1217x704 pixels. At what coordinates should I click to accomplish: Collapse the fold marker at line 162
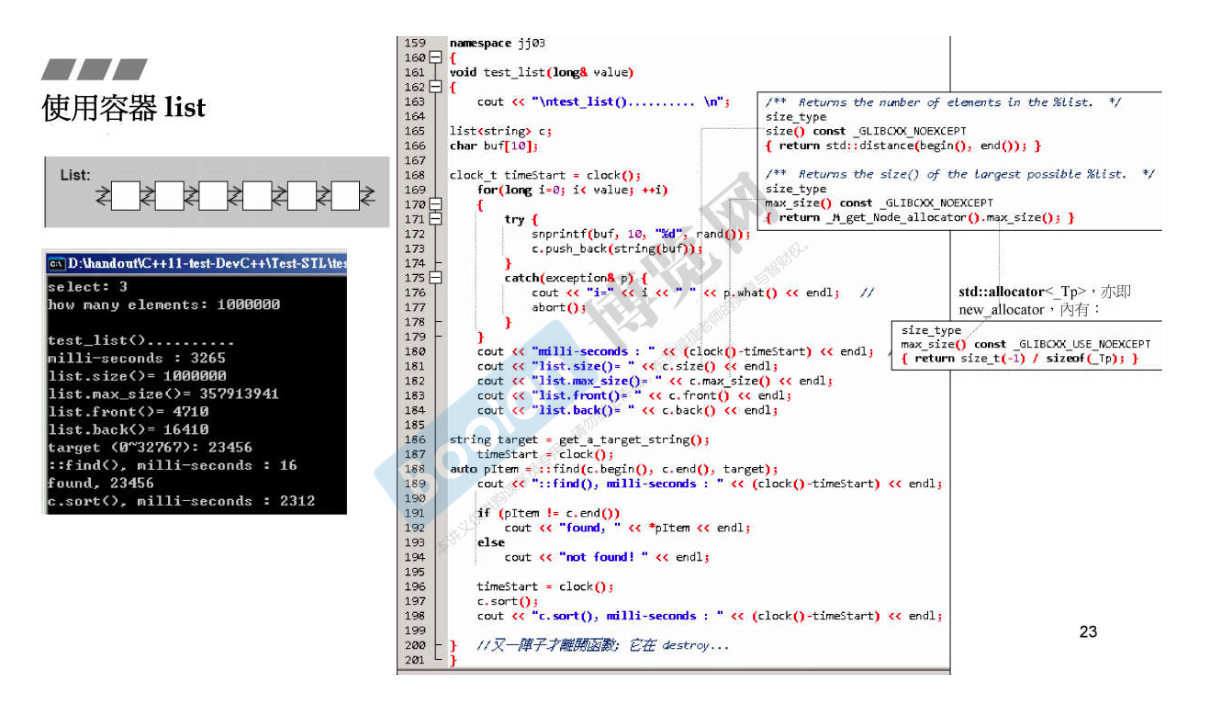click(435, 87)
